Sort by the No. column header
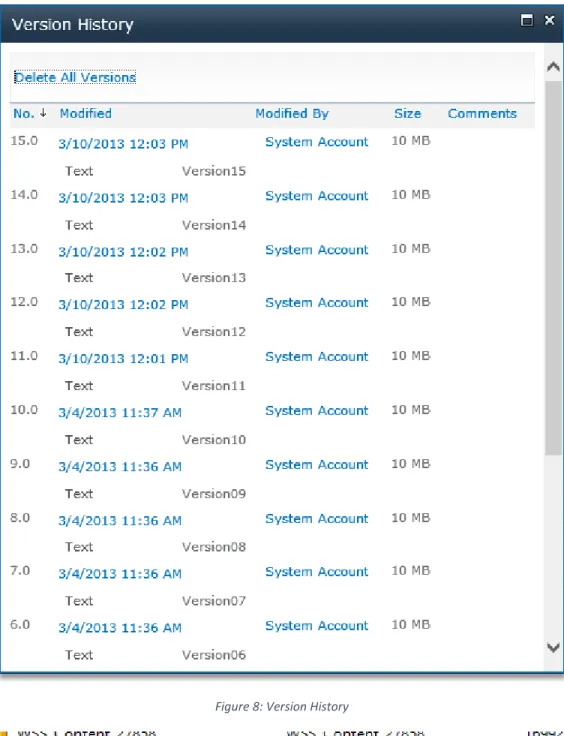Image resolution: width=564 pixels, height=736 pixels. tap(24, 114)
